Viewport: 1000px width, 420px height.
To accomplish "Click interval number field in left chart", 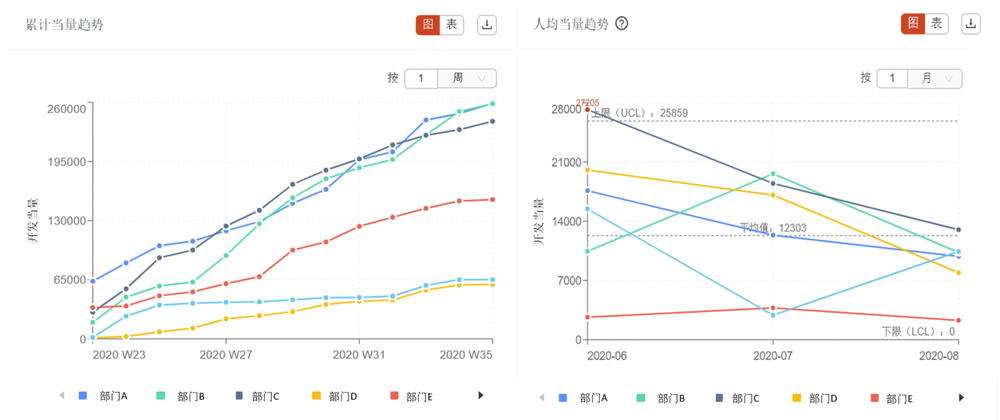I will click(x=421, y=78).
